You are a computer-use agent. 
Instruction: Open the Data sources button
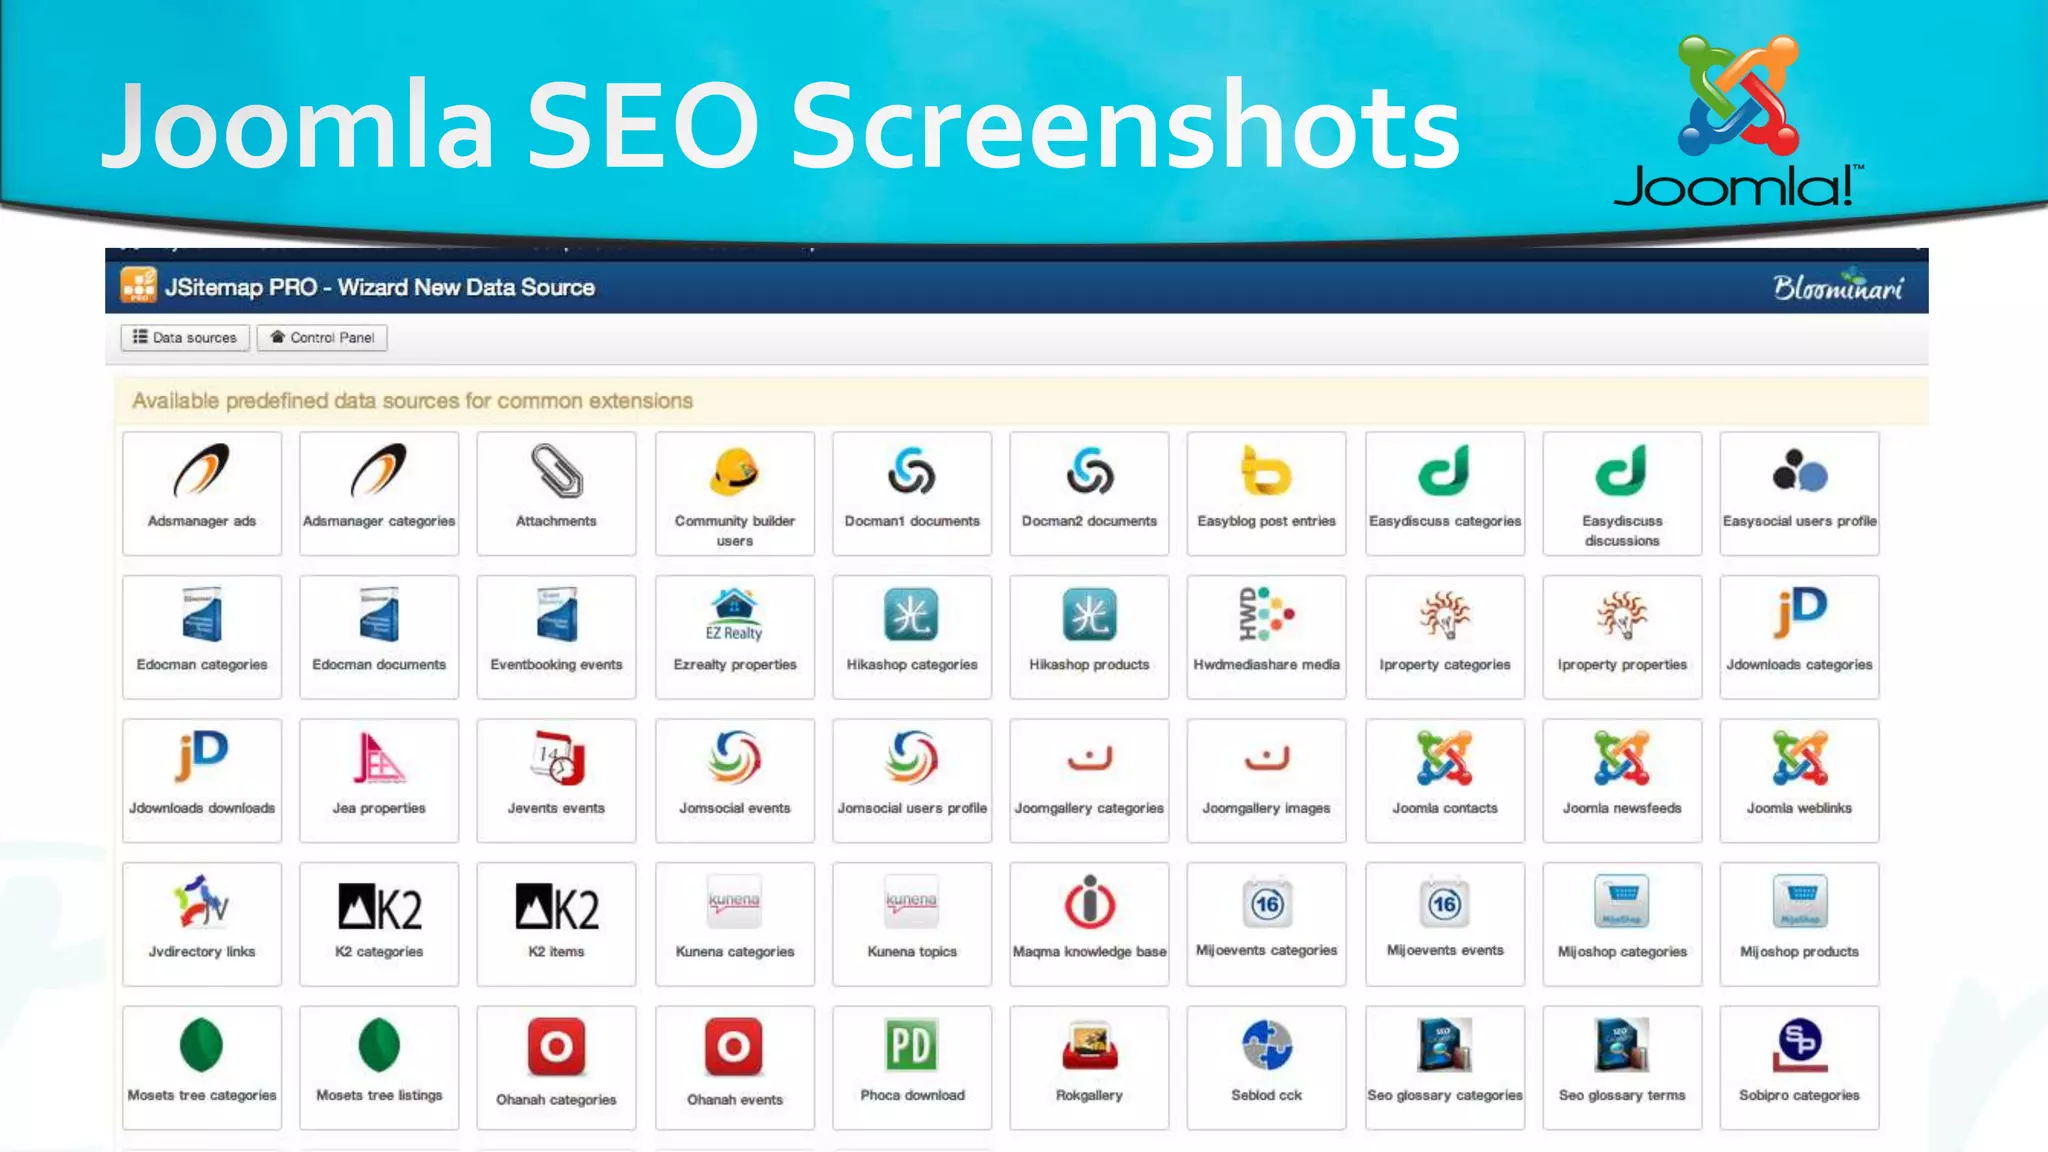click(x=185, y=338)
